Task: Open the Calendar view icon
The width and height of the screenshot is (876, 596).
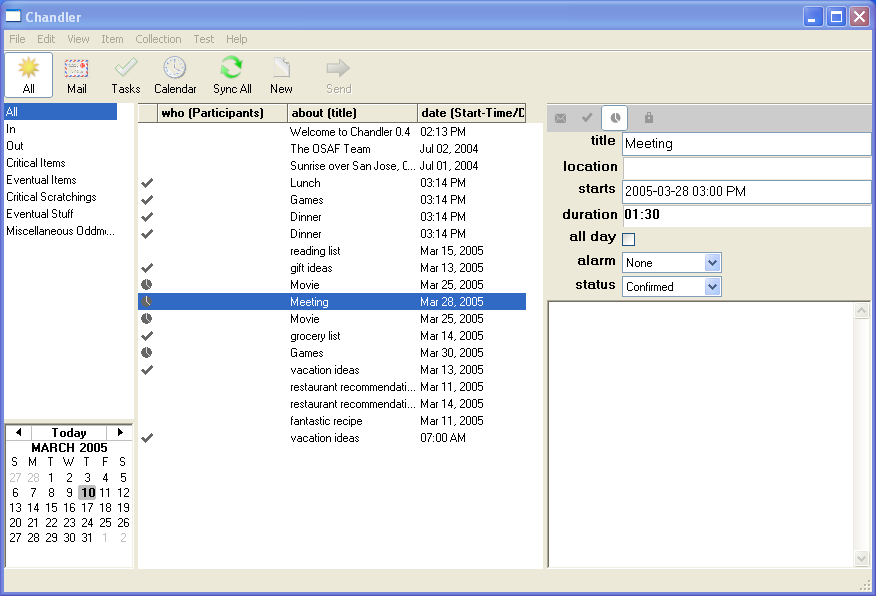Action: coord(175,74)
